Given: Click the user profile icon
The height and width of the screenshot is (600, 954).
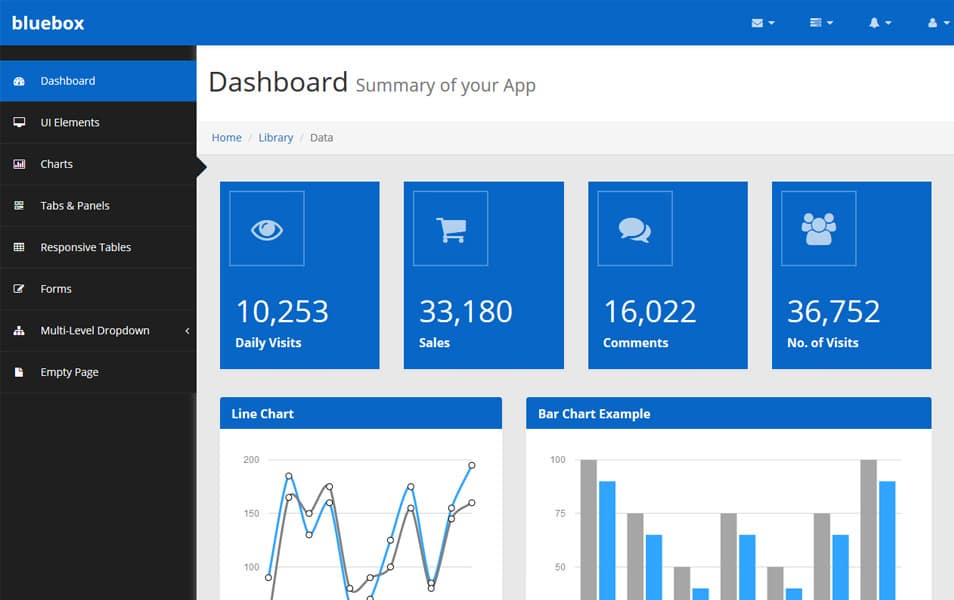Looking at the screenshot, I should [933, 22].
